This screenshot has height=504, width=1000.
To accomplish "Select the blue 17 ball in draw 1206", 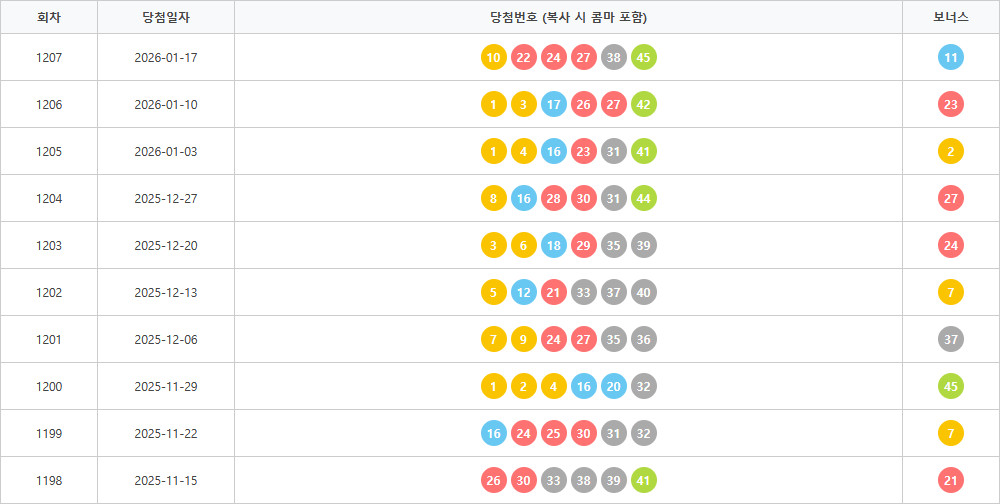I will pyautogui.click(x=554, y=105).
